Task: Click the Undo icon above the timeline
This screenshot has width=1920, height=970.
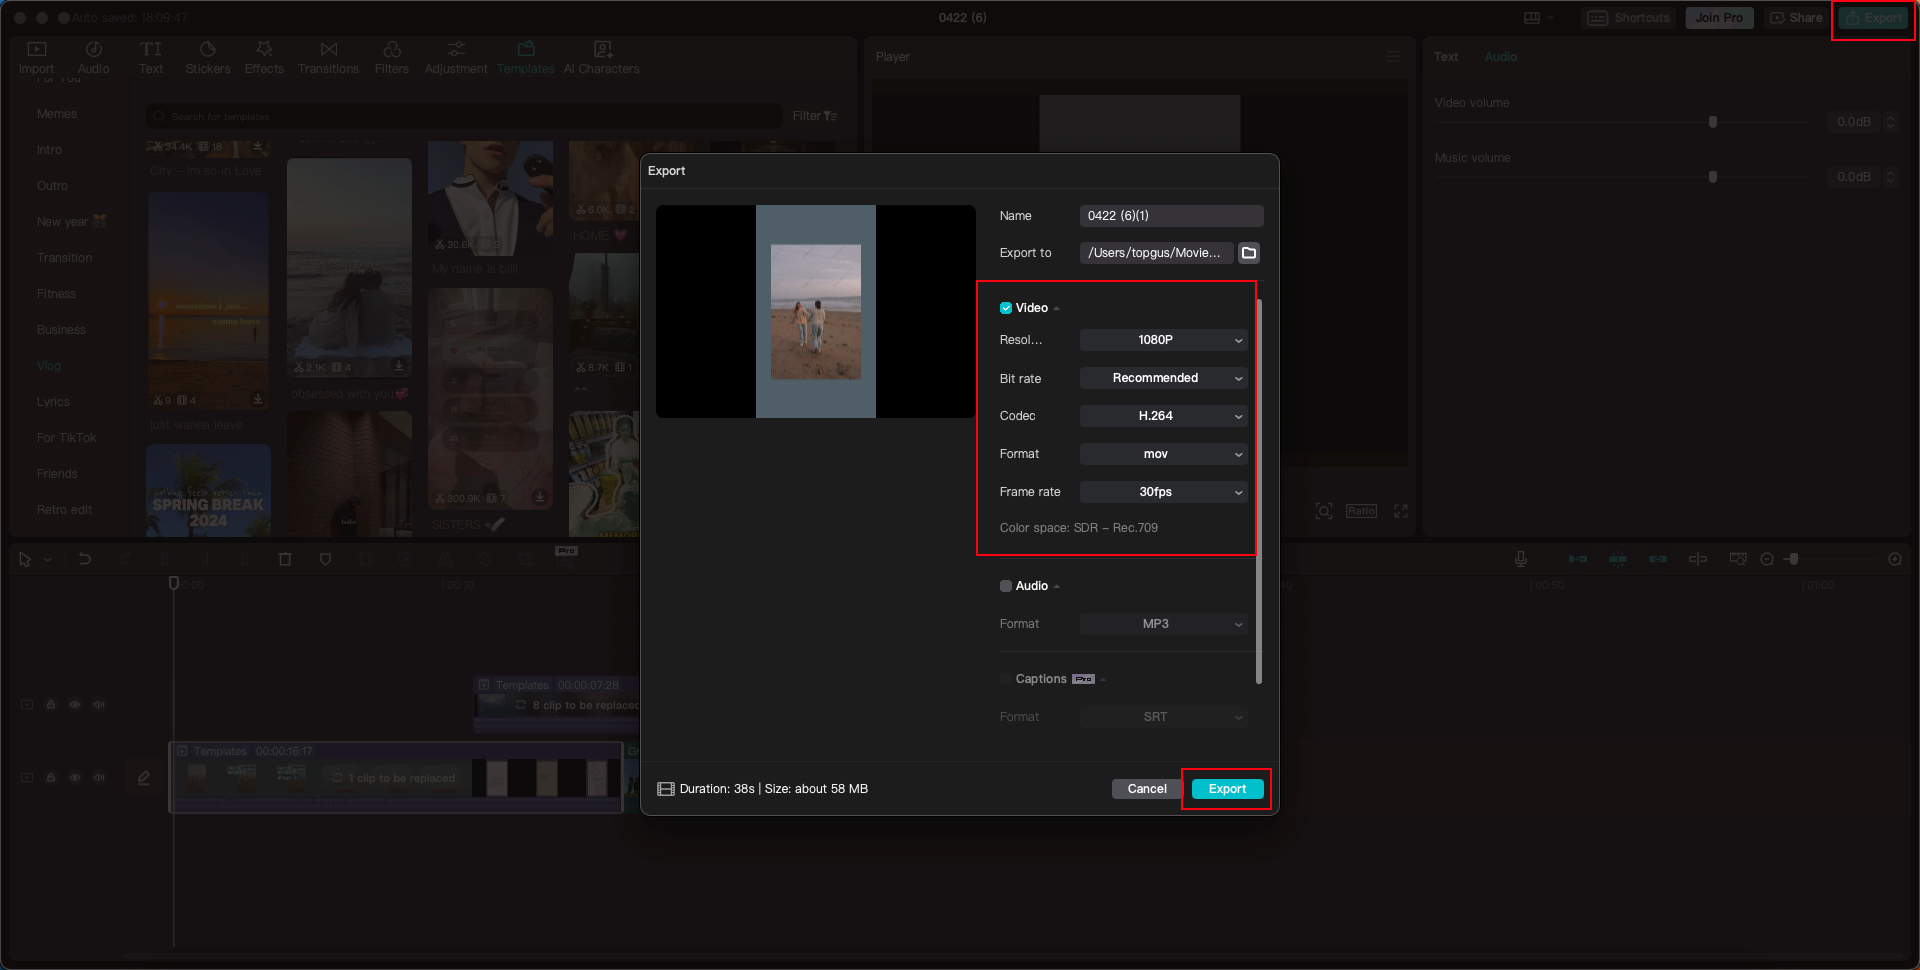Action: click(x=85, y=559)
